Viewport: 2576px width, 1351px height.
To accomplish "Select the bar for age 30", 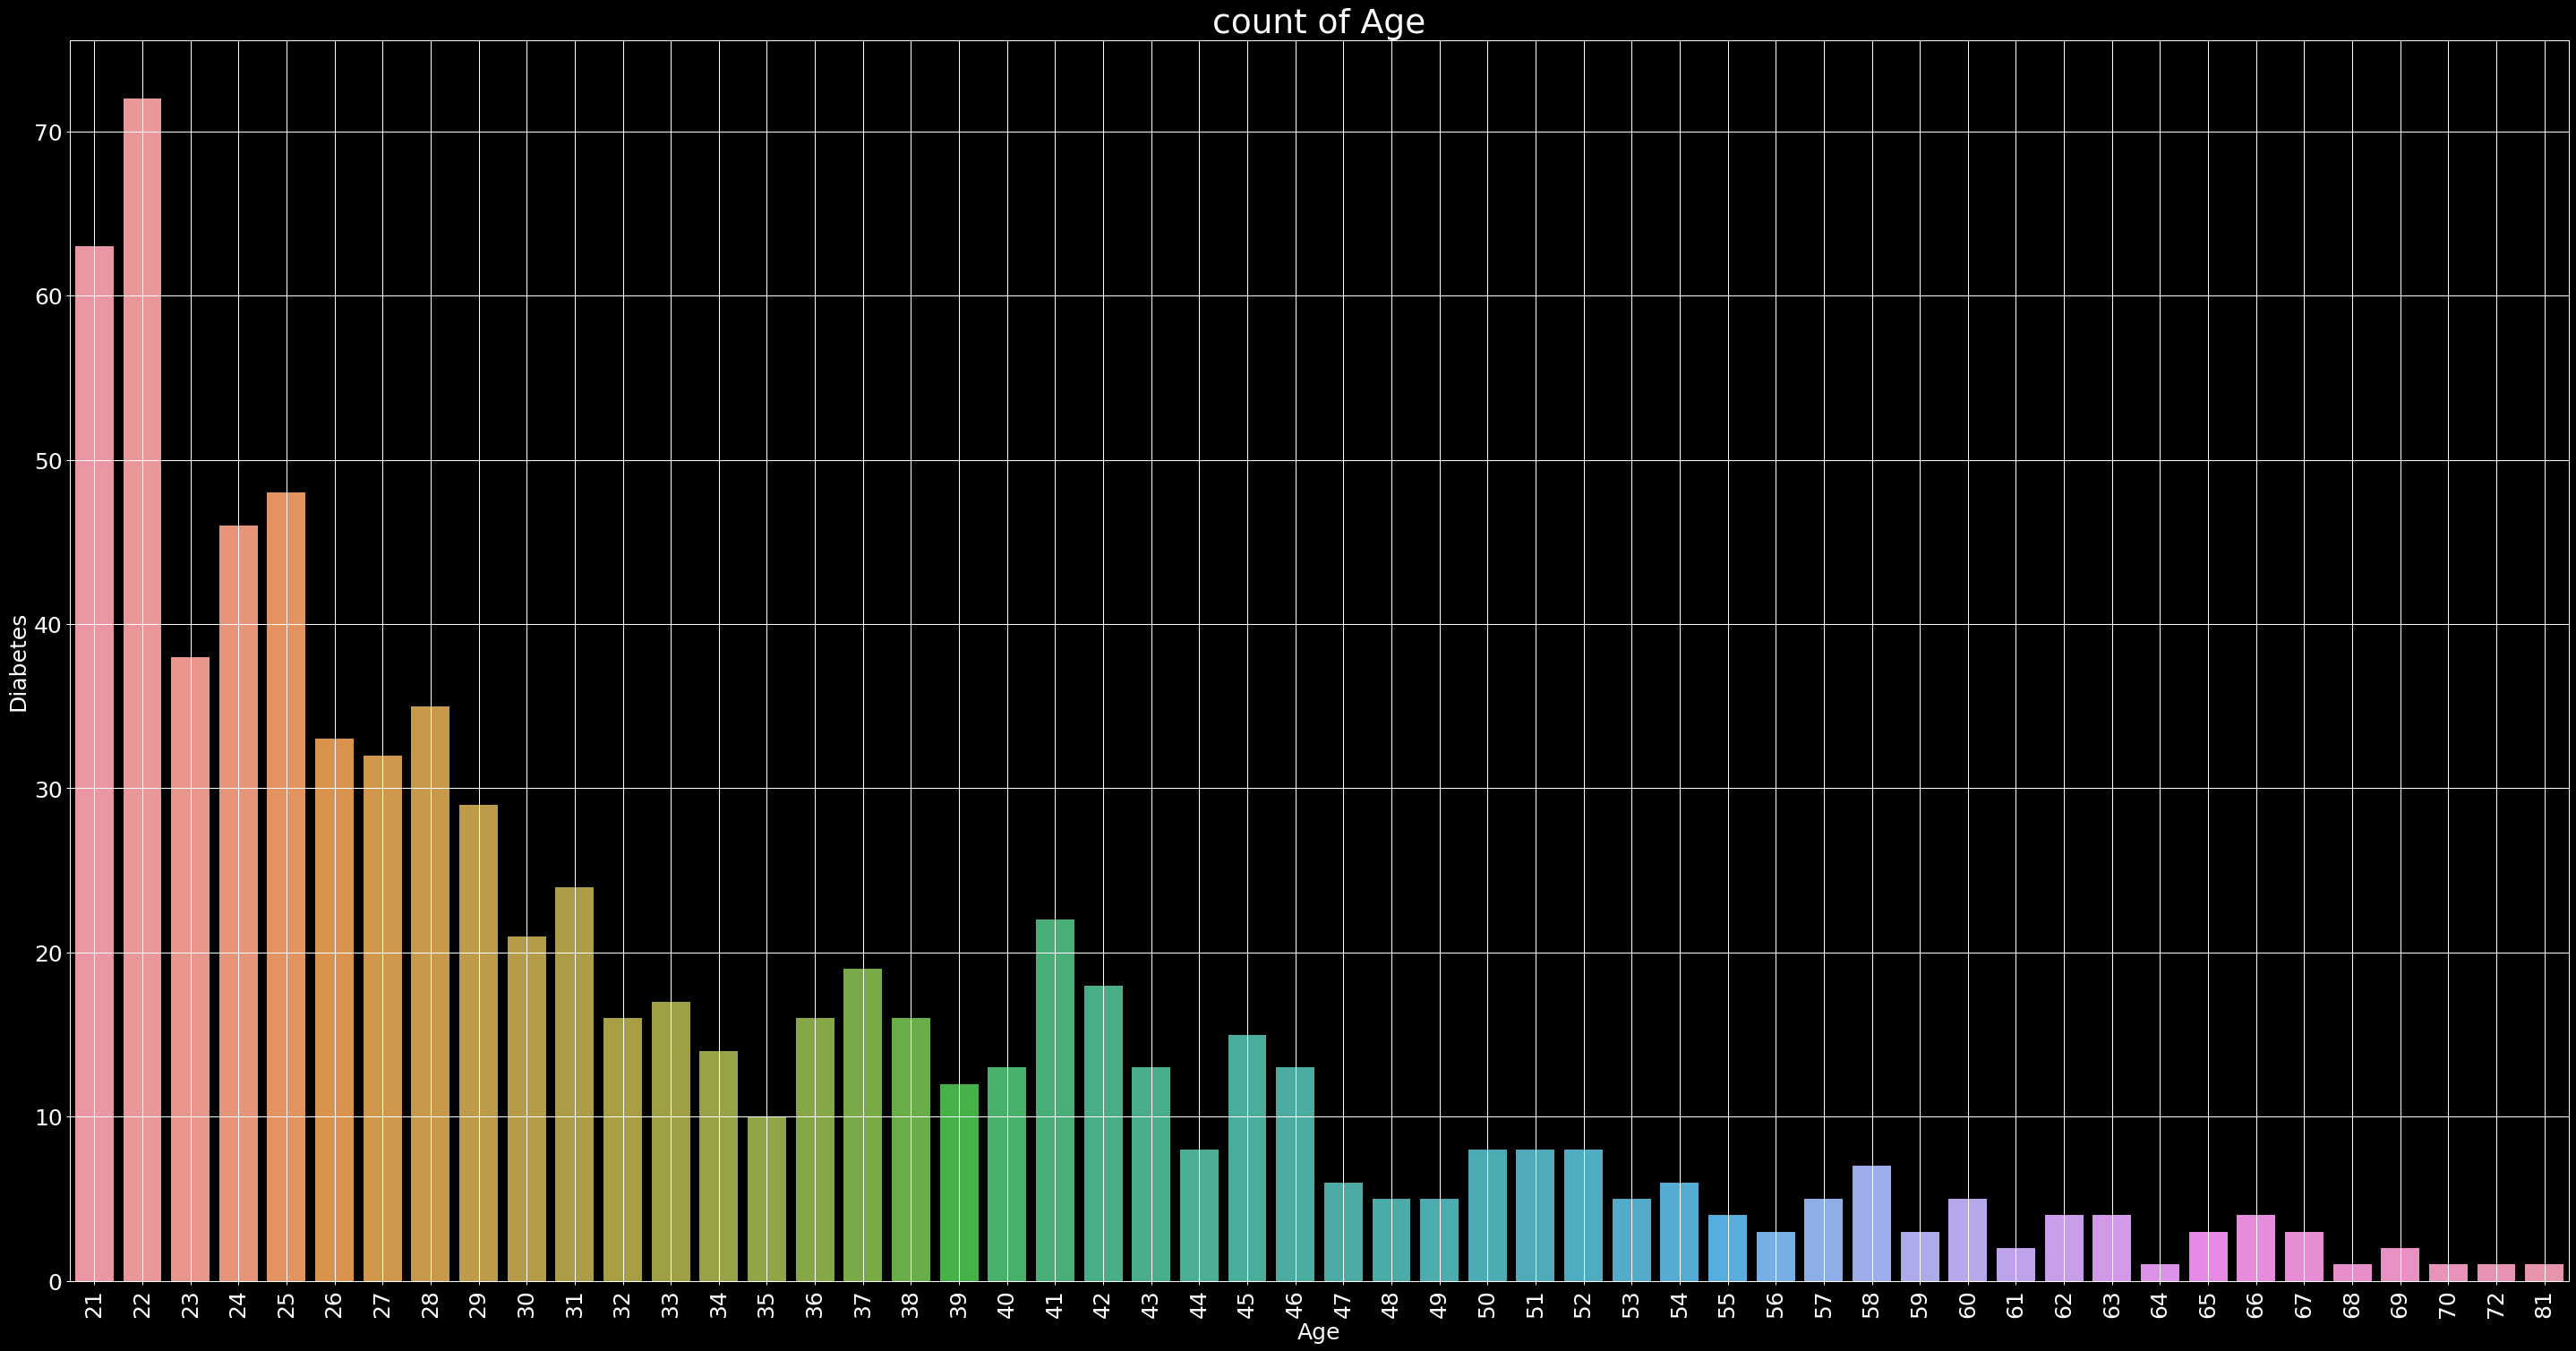I will coord(527,1109).
